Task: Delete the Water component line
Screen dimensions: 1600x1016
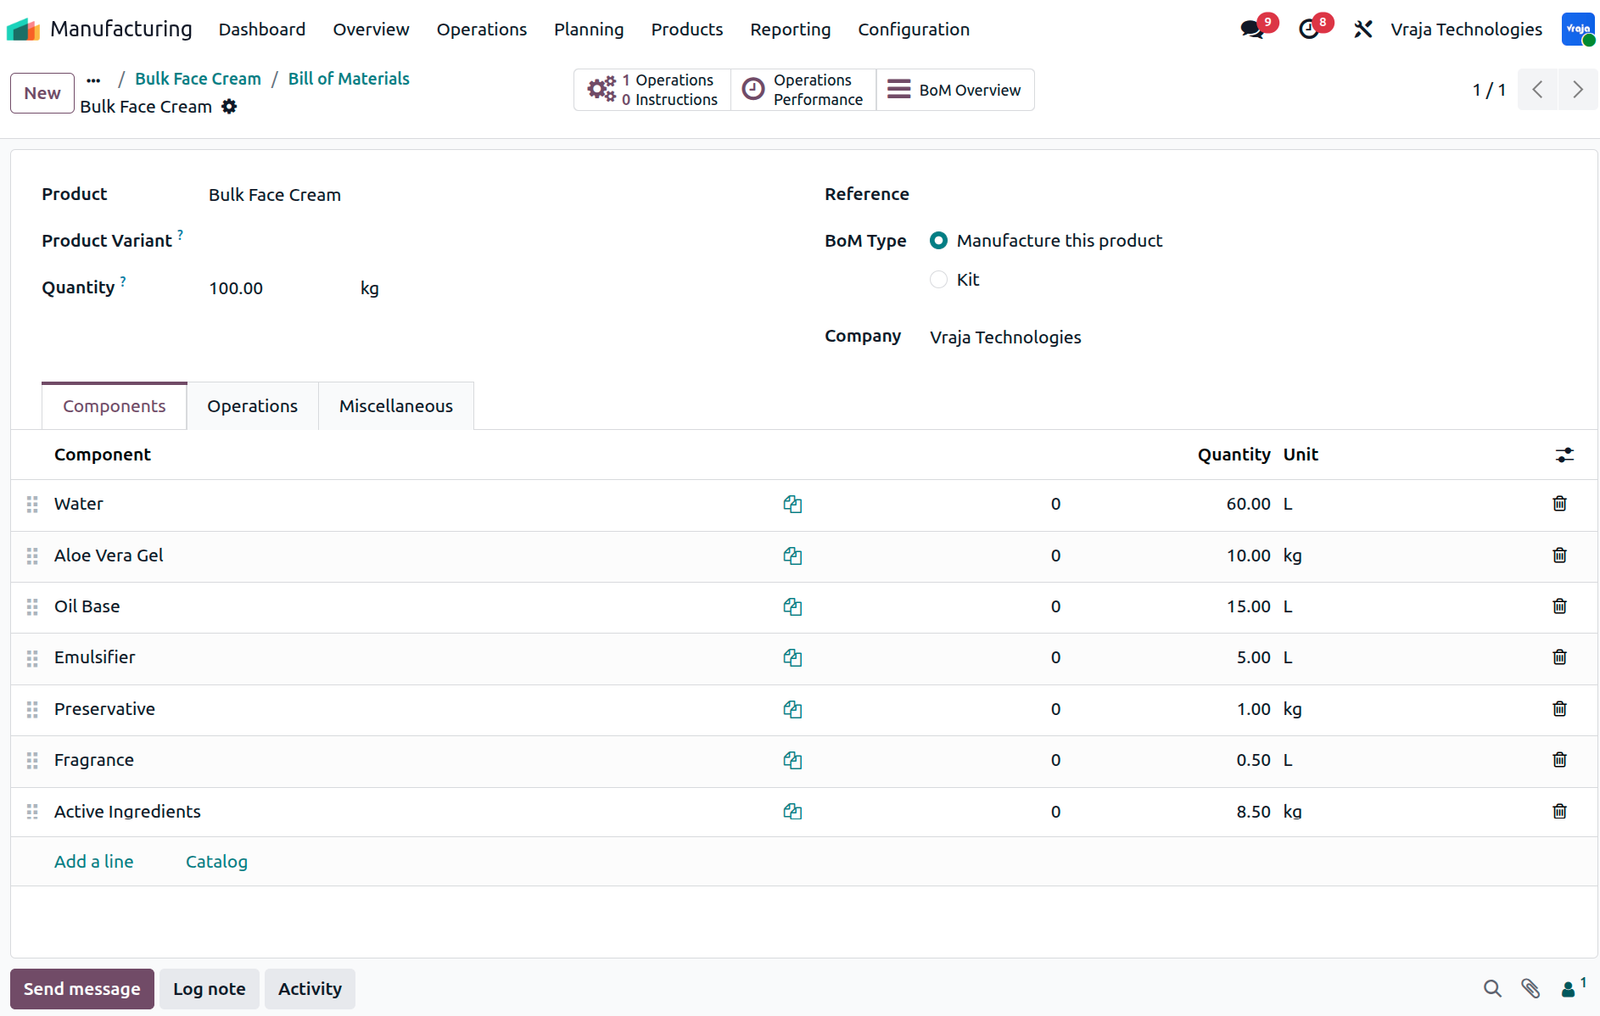Action: point(1559,504)
